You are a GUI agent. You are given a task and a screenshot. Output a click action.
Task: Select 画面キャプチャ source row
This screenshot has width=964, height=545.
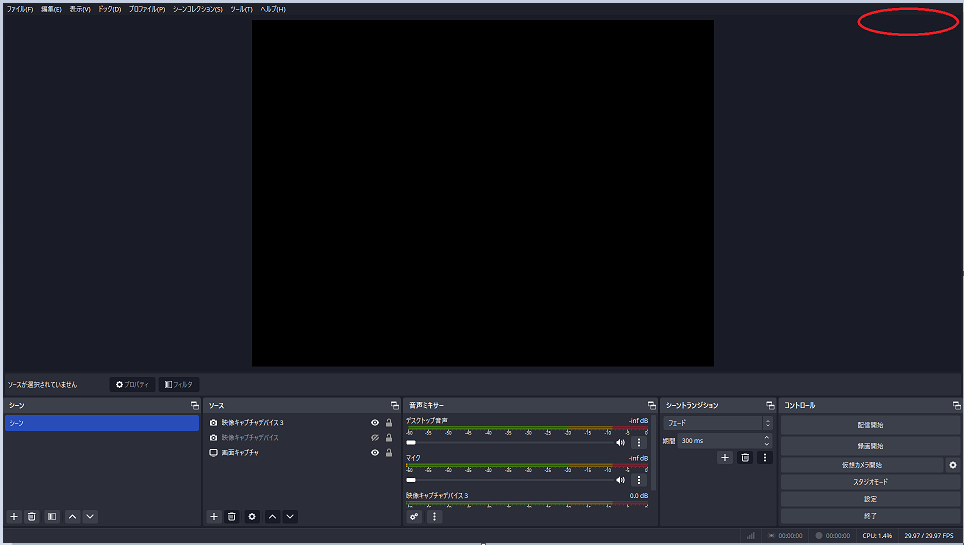click(301, 452)
